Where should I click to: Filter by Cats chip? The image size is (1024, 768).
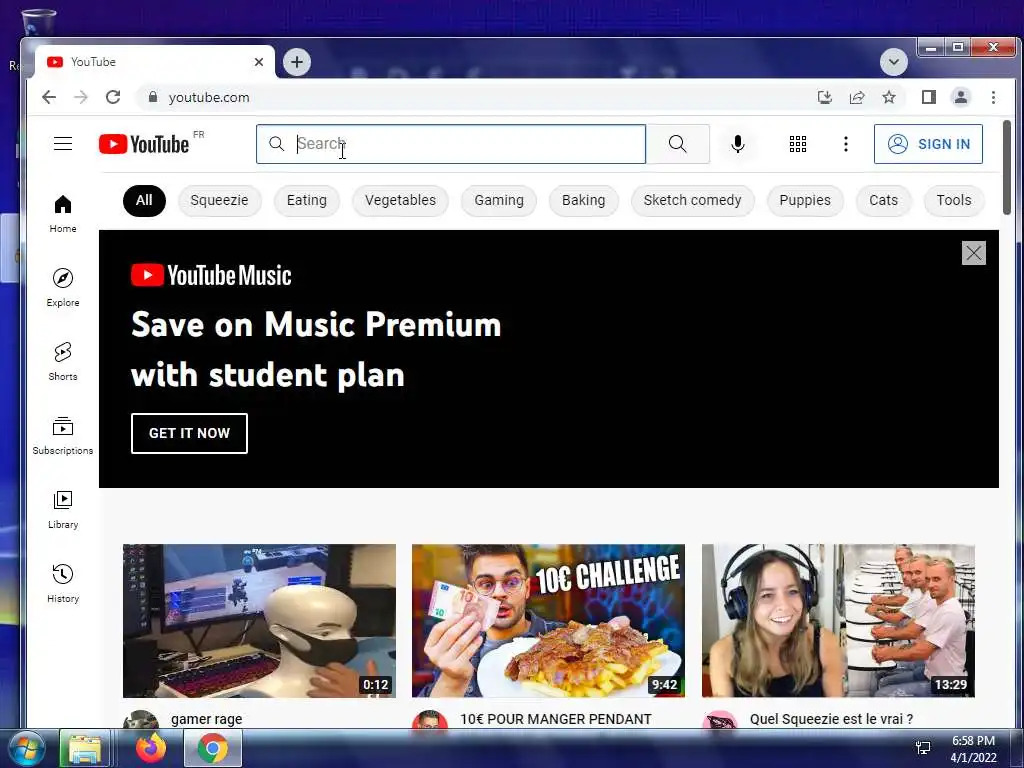tap(883, 200)
